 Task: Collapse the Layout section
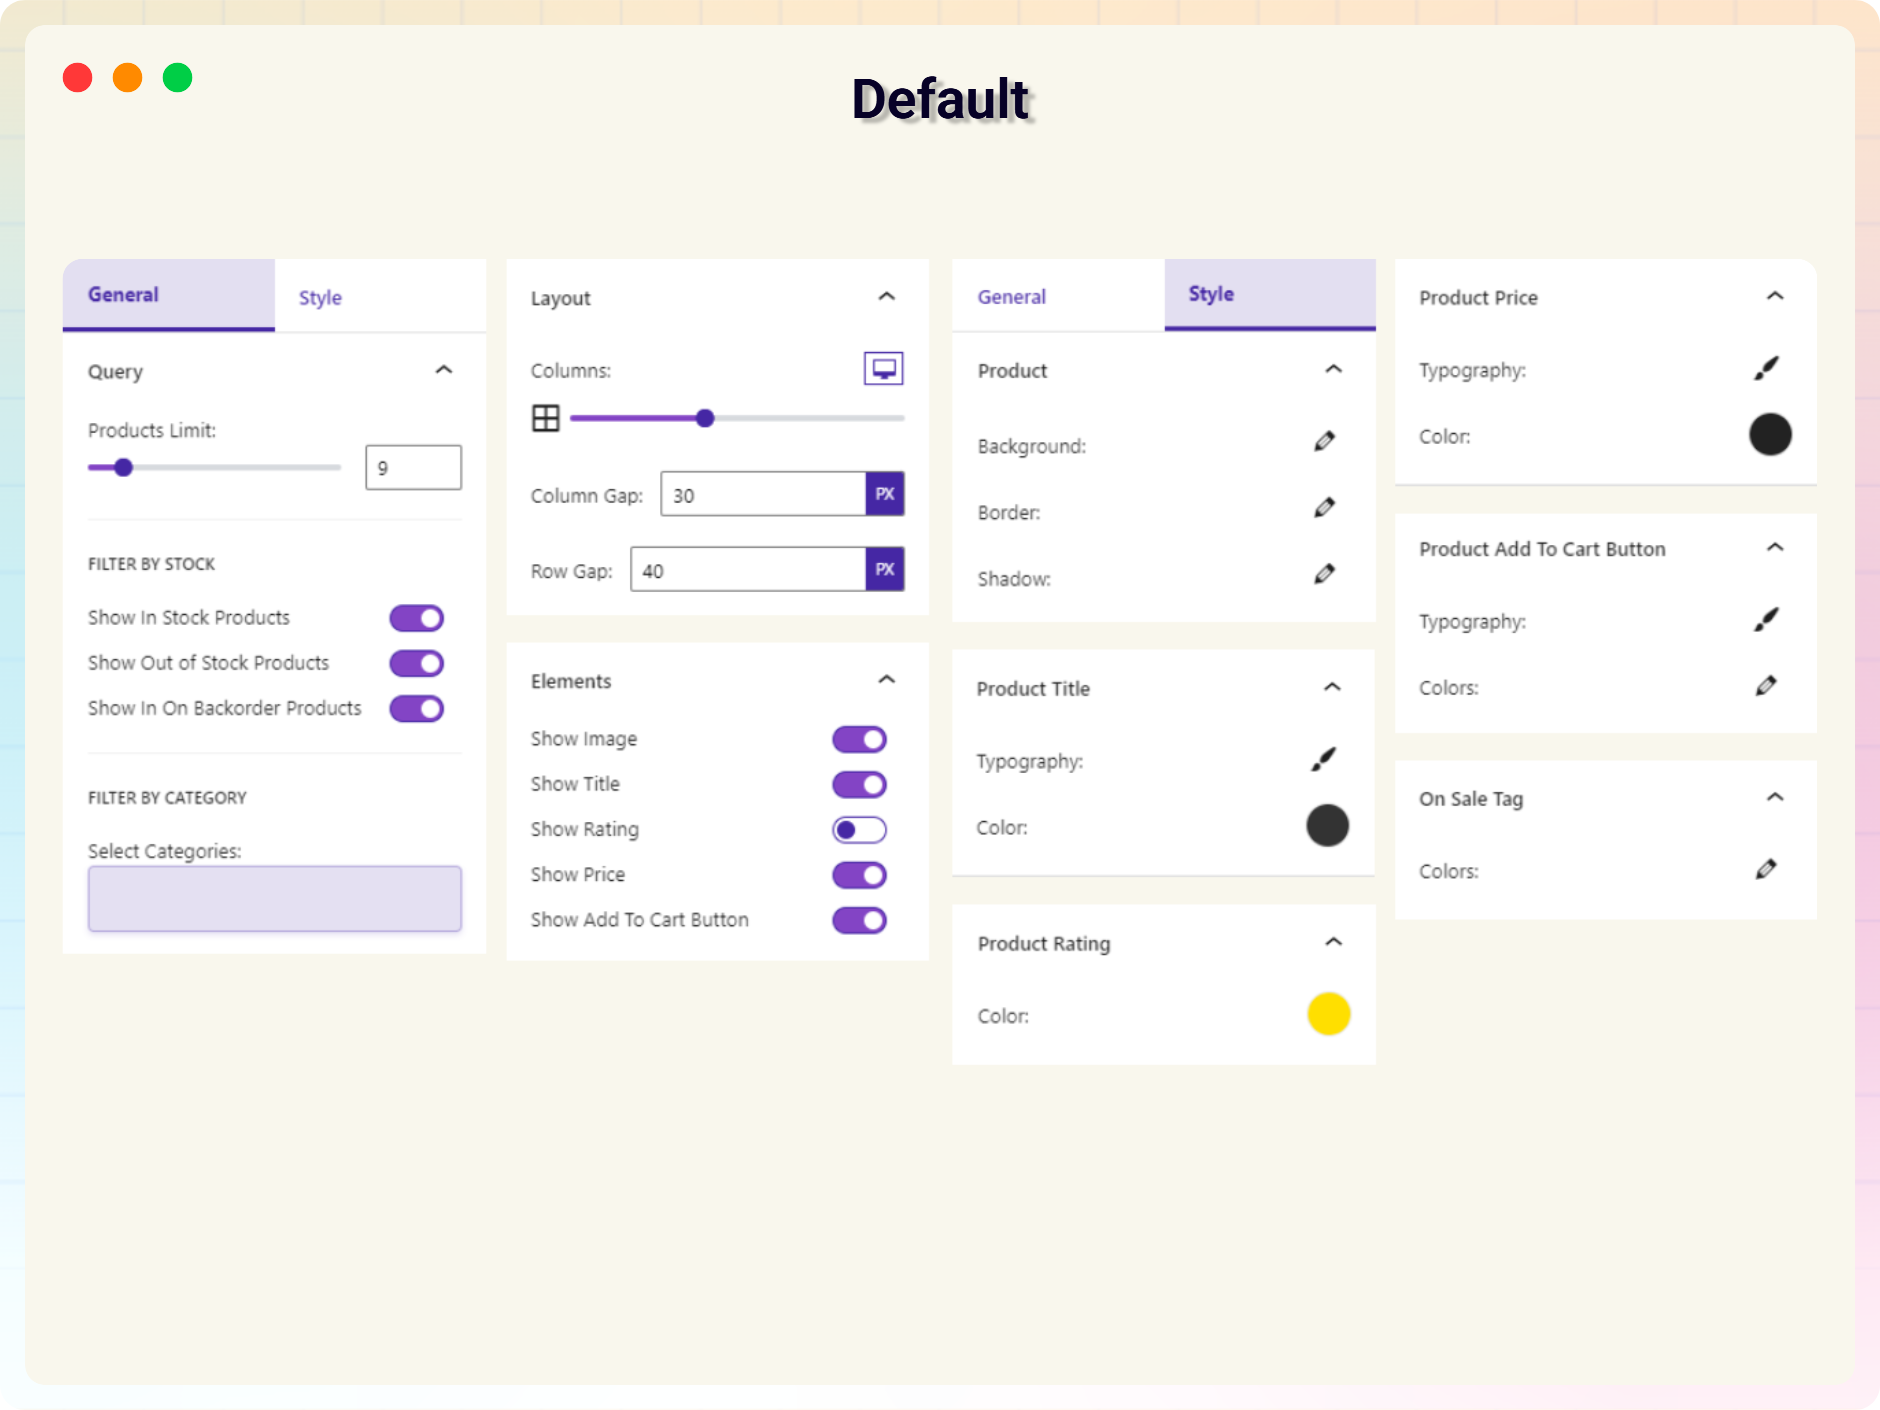[x=887, y=296]
